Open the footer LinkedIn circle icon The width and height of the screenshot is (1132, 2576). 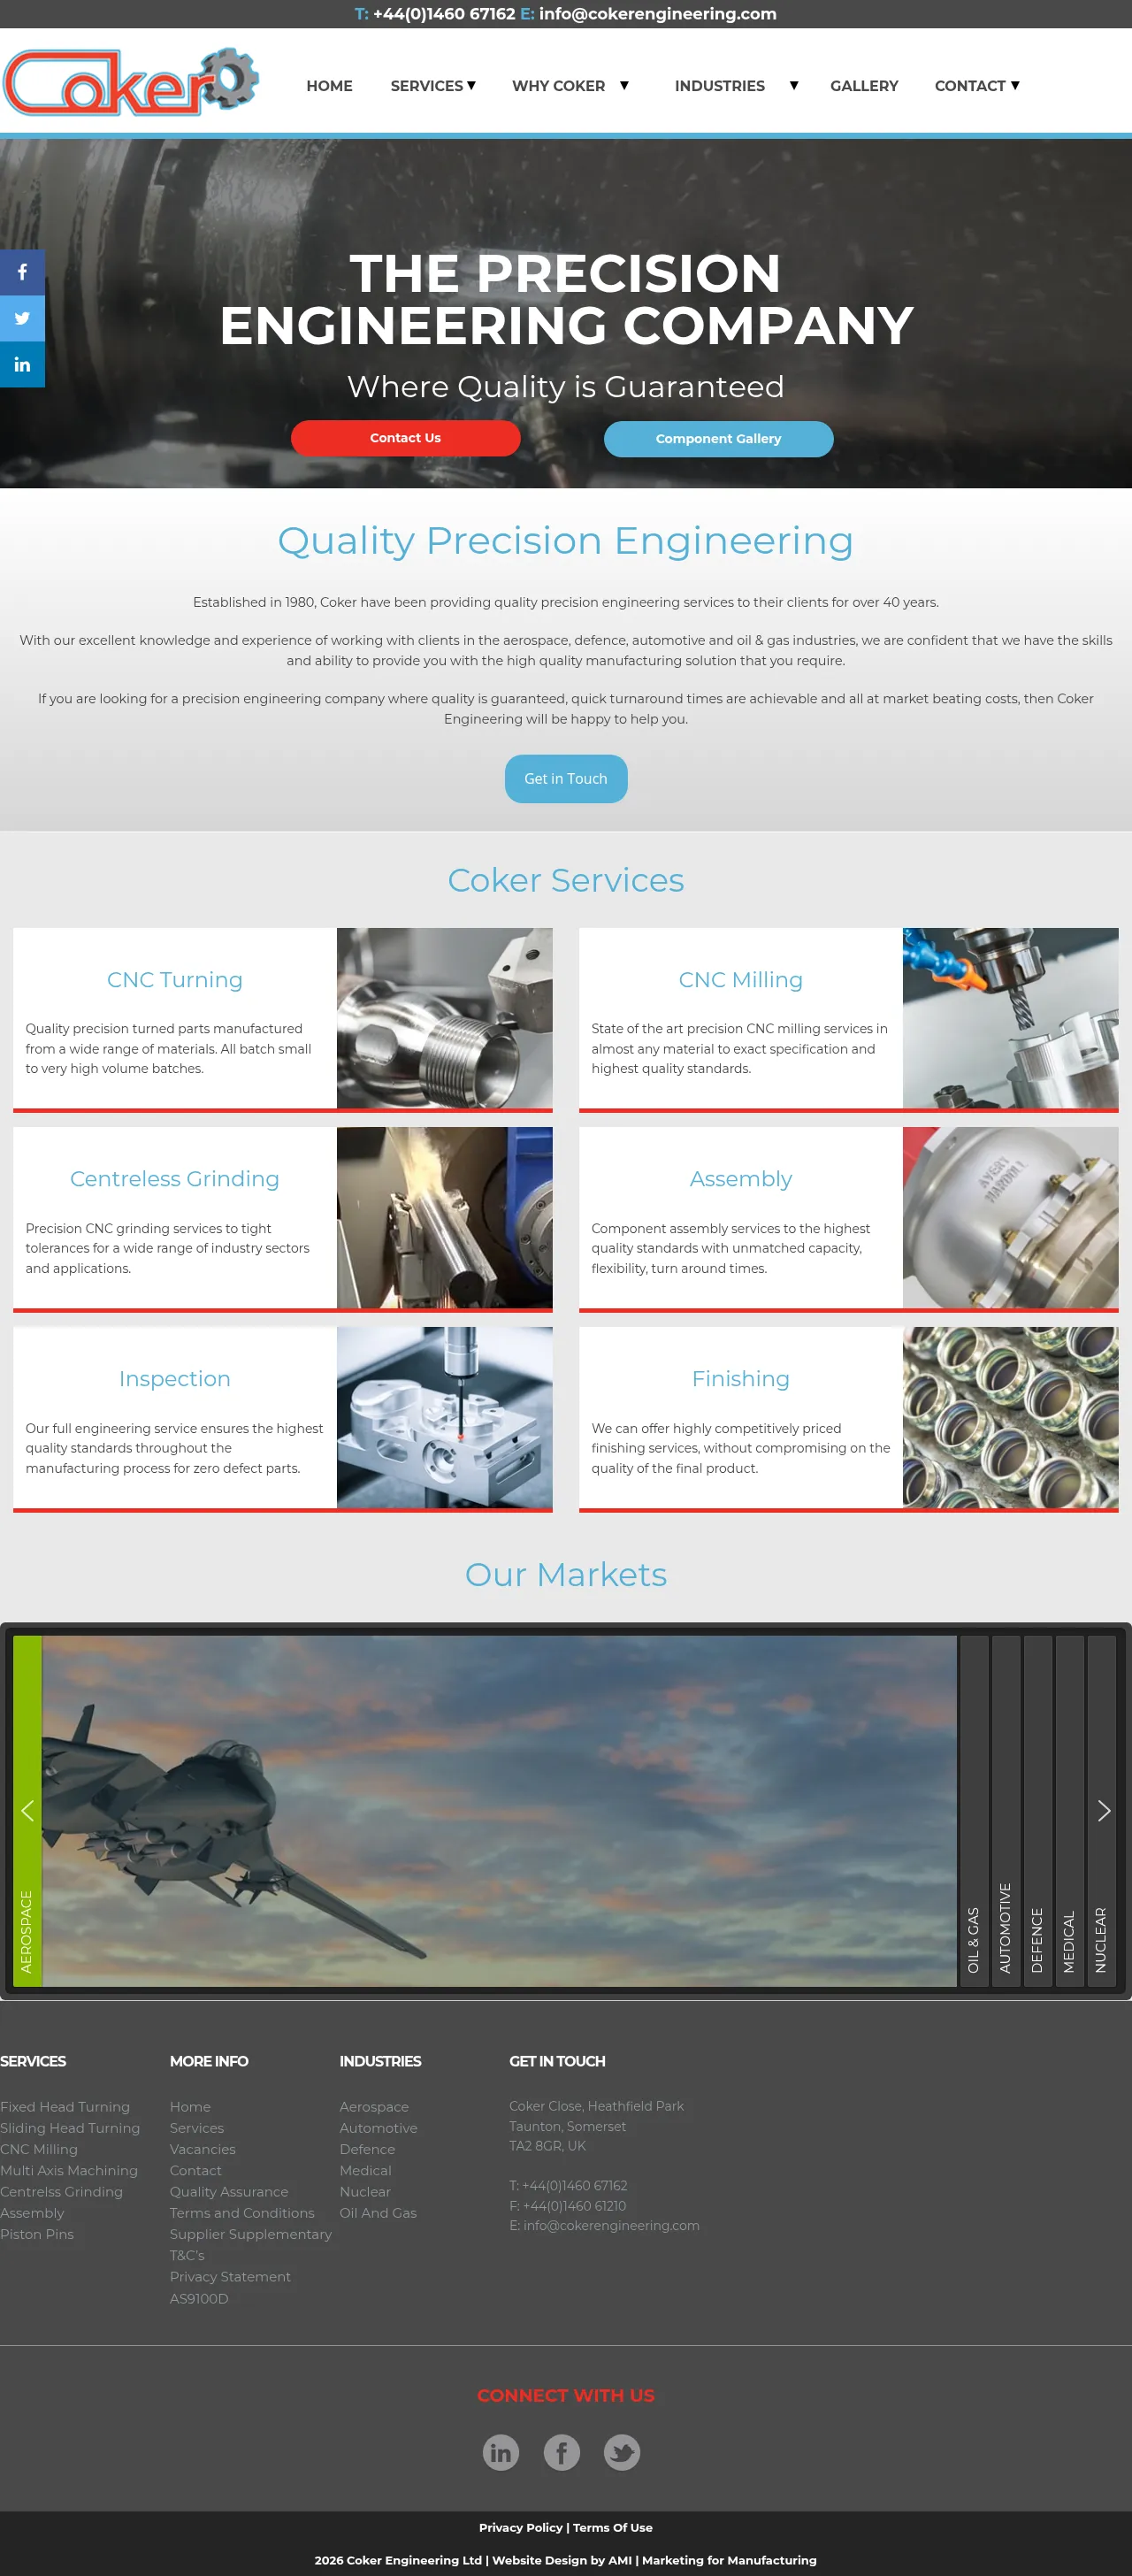click(500, 2451)
